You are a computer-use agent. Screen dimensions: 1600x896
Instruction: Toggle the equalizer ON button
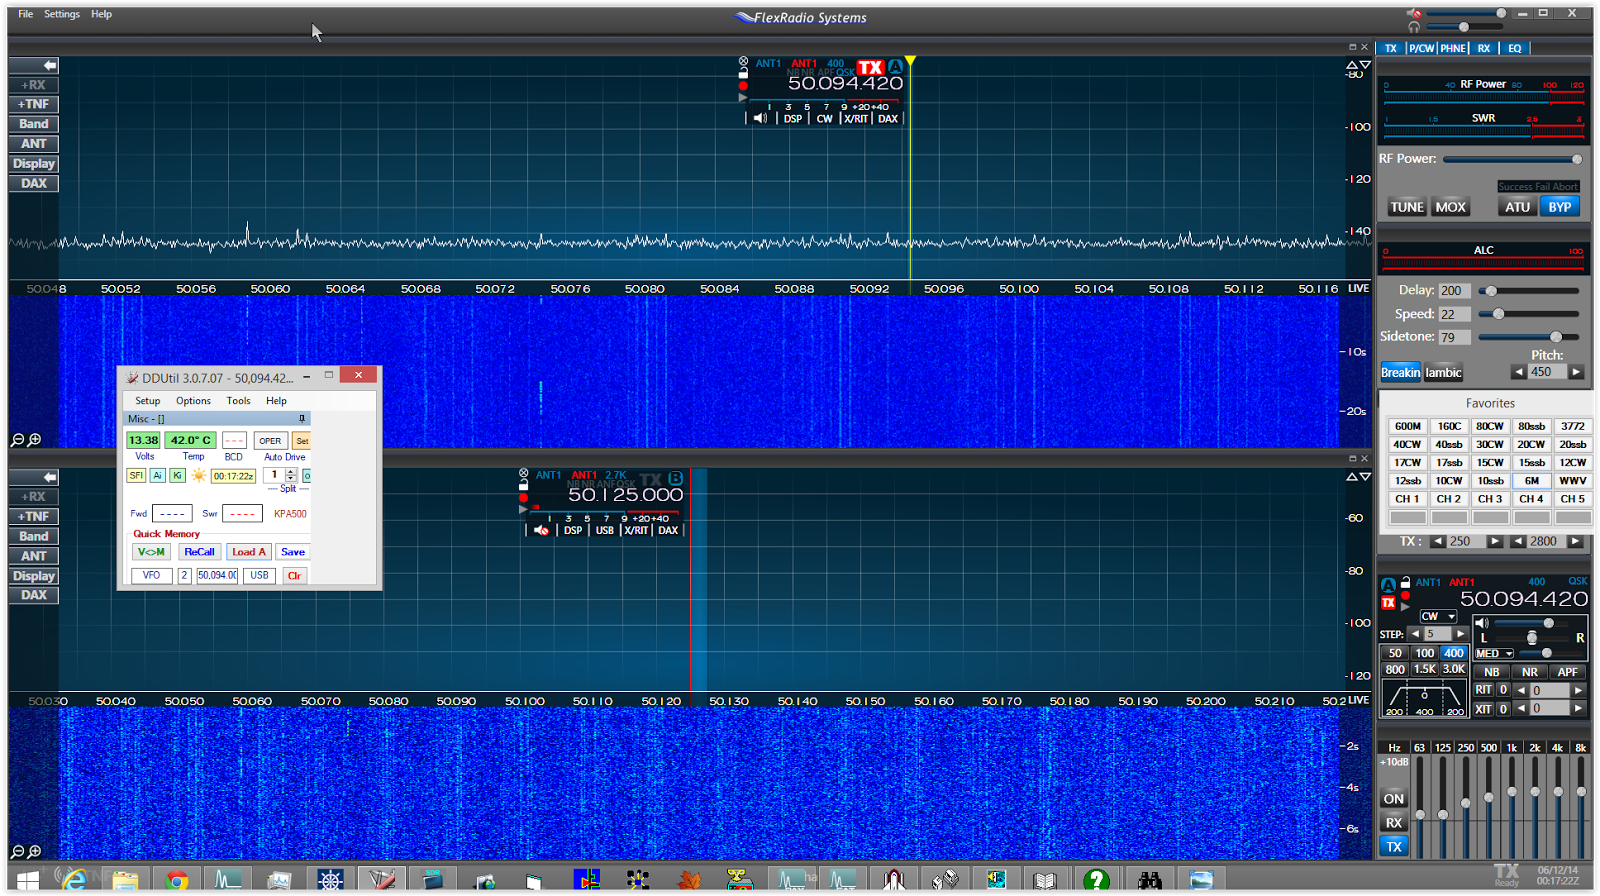(1393, 799)
